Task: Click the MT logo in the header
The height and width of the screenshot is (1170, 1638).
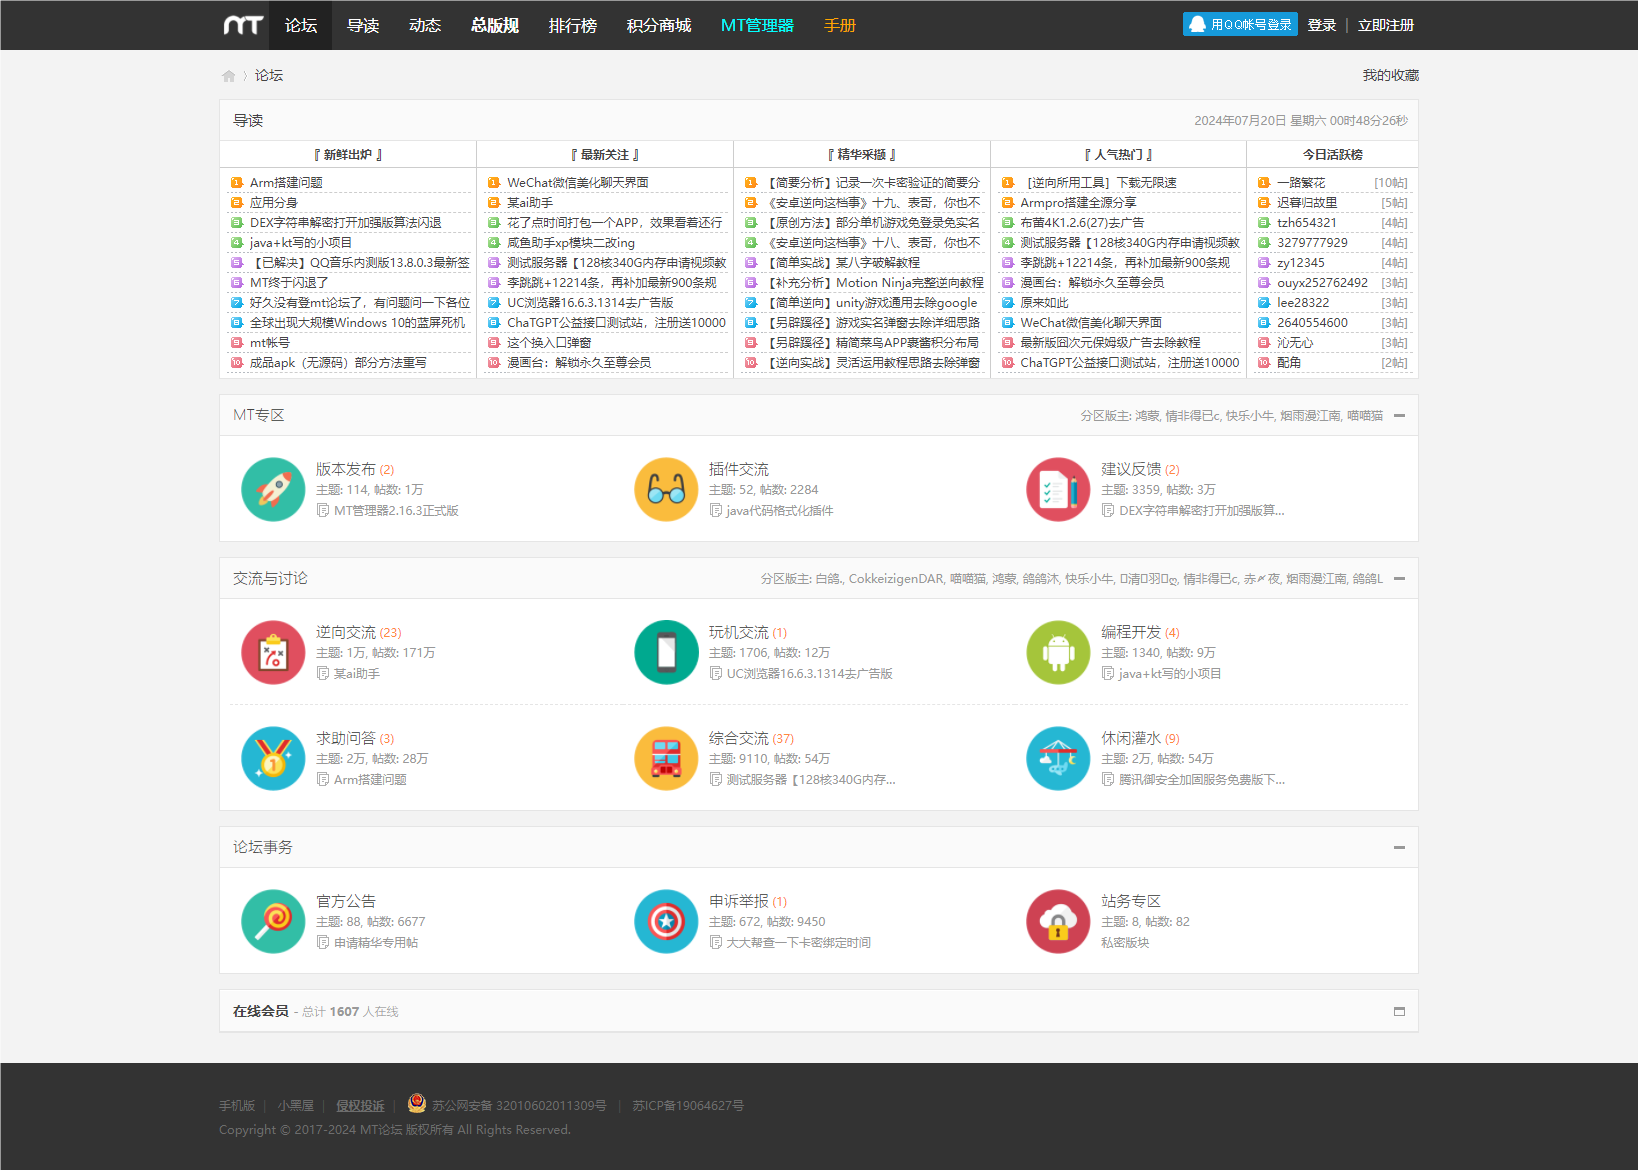Action: [243, 25]
